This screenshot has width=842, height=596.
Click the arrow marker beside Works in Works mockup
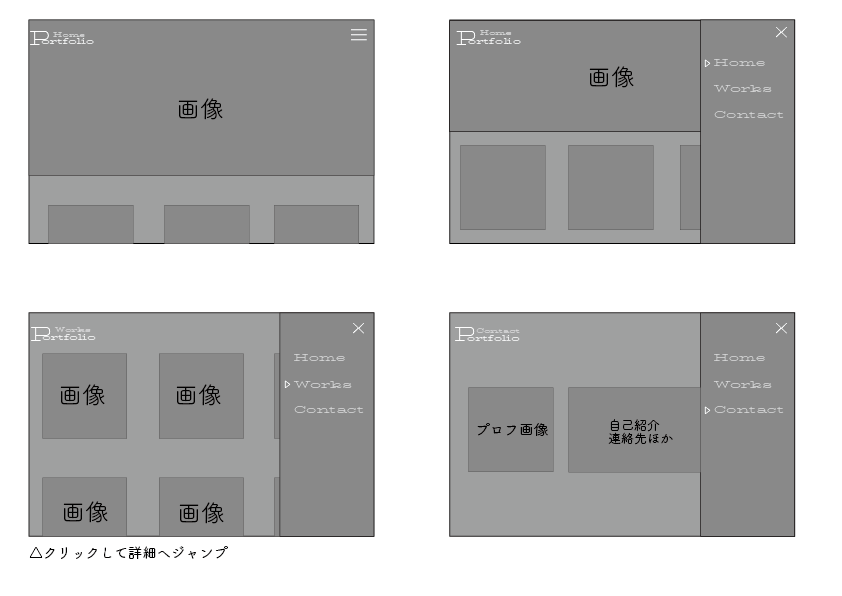pyautogui.click(x=287, y=384)
